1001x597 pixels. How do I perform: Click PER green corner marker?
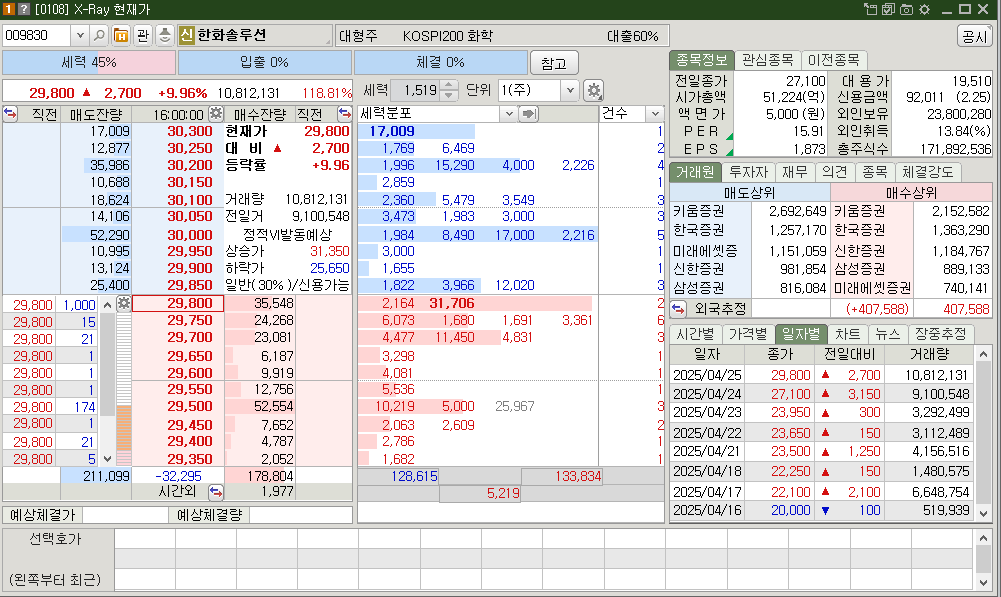[x=730, y=137]
